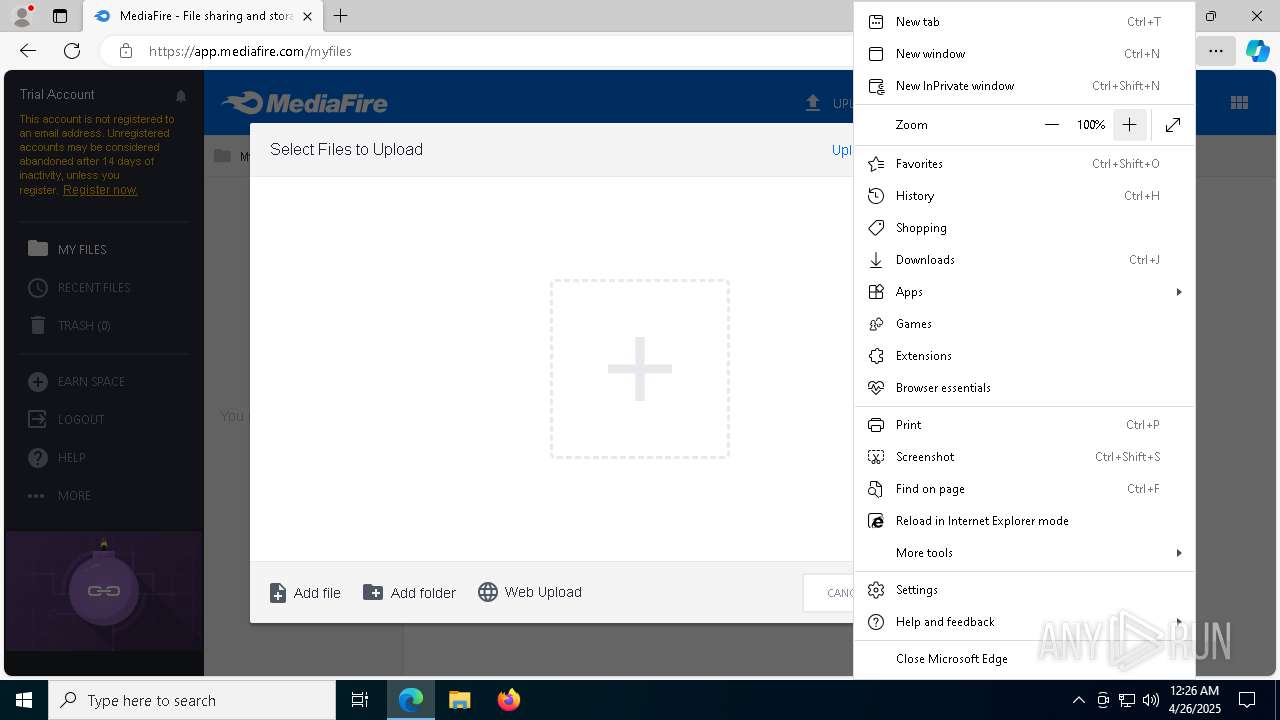Click the browser back arrow
Image resolution: width=1280 pixels, height=720 pixels.
click(28, 50)
